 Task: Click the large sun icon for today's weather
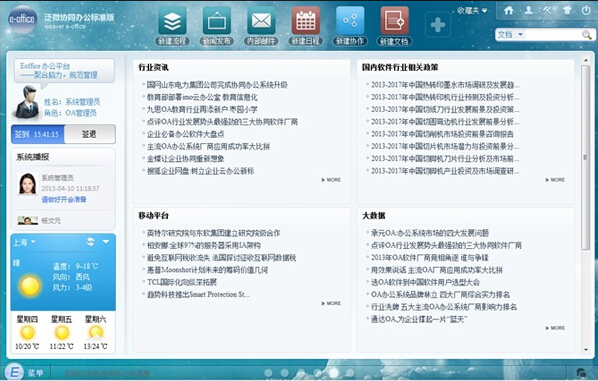coord(30,285)
